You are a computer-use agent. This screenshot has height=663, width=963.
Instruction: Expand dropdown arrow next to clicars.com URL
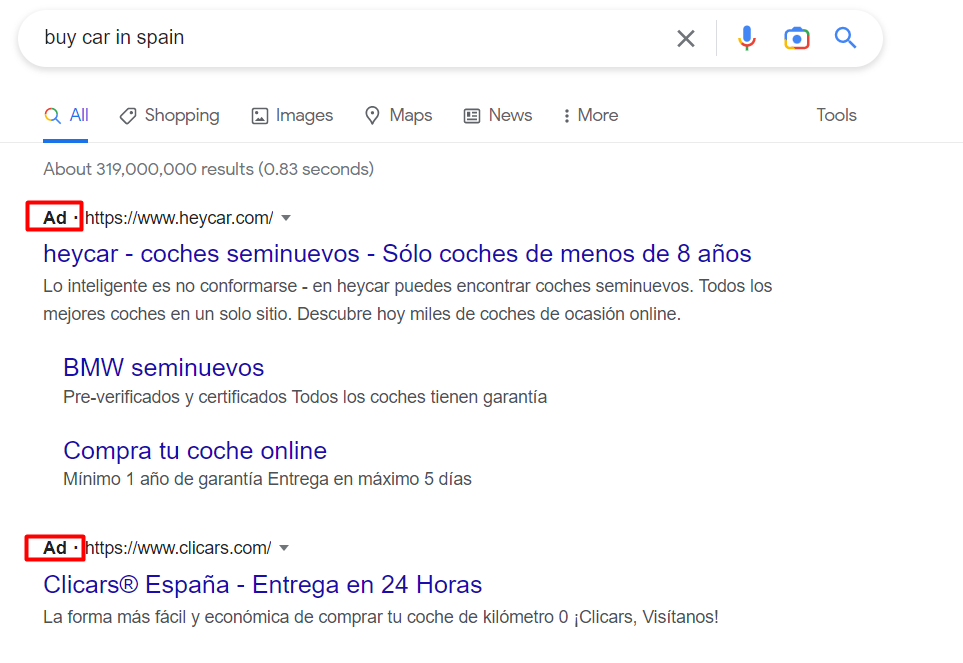[284, 548]
